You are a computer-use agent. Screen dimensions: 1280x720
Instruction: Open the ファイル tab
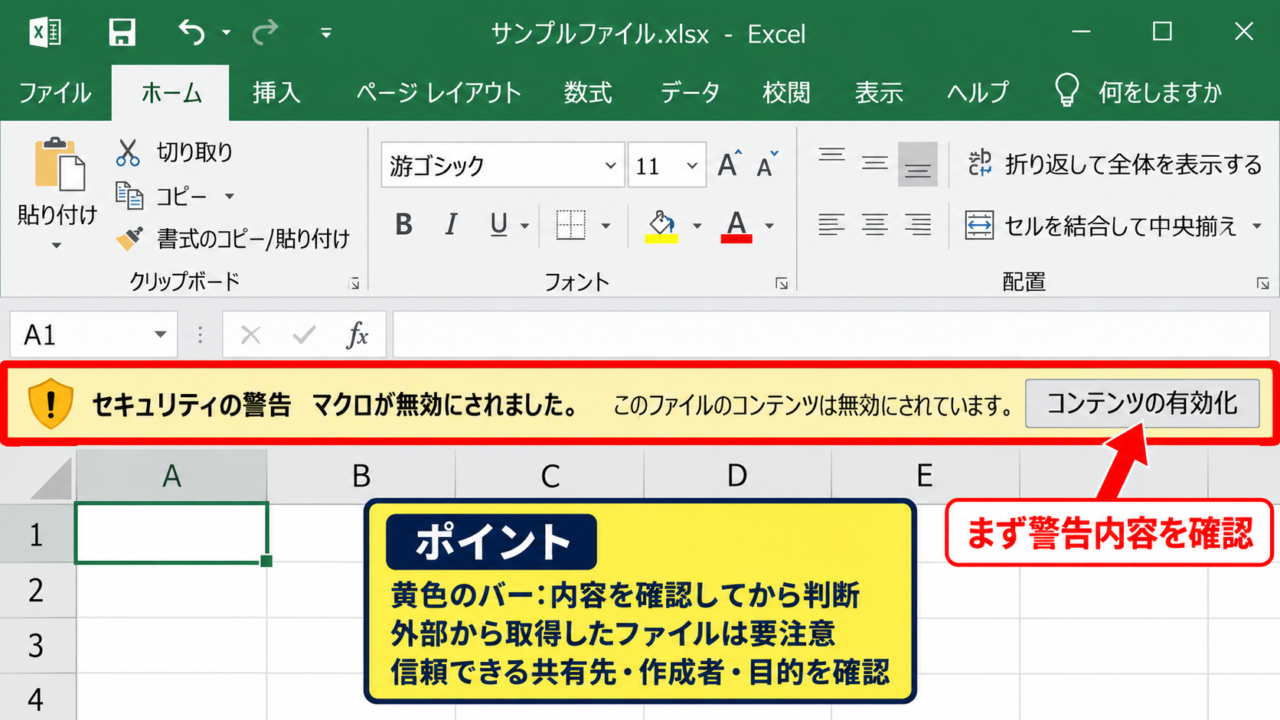(55, 93)
